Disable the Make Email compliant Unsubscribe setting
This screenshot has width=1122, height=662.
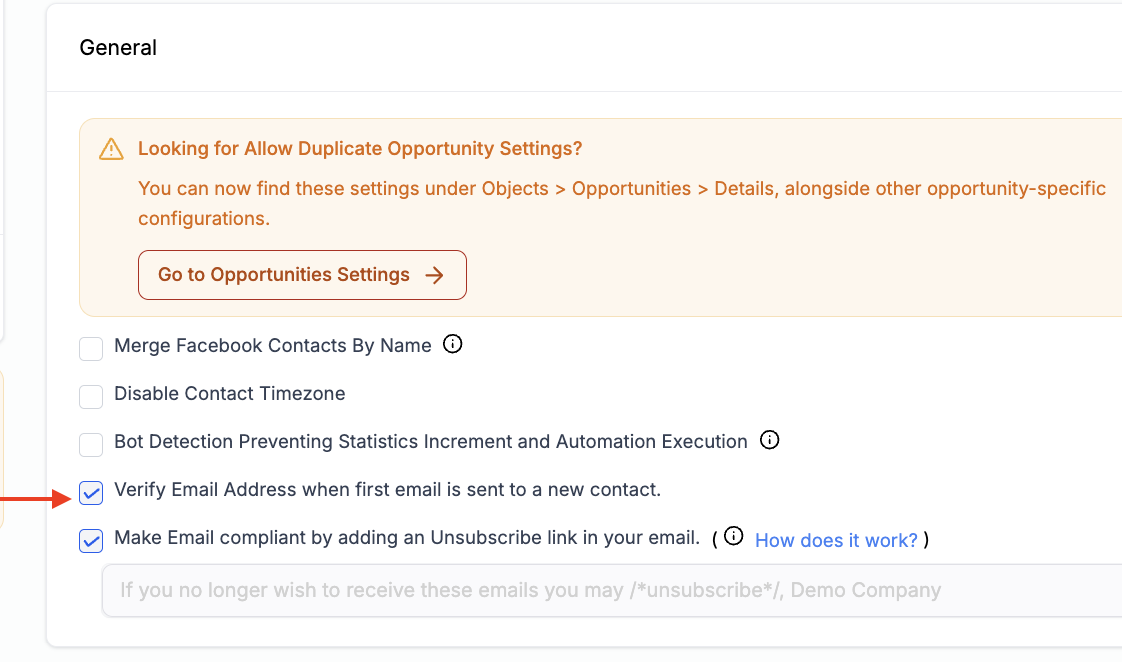click(90, 540)
